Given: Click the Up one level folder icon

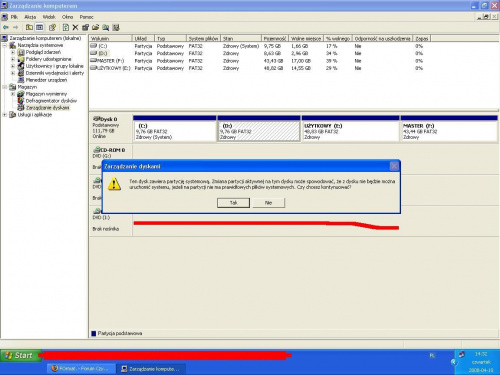Looking at the screenshot, I should click(29, 27).
